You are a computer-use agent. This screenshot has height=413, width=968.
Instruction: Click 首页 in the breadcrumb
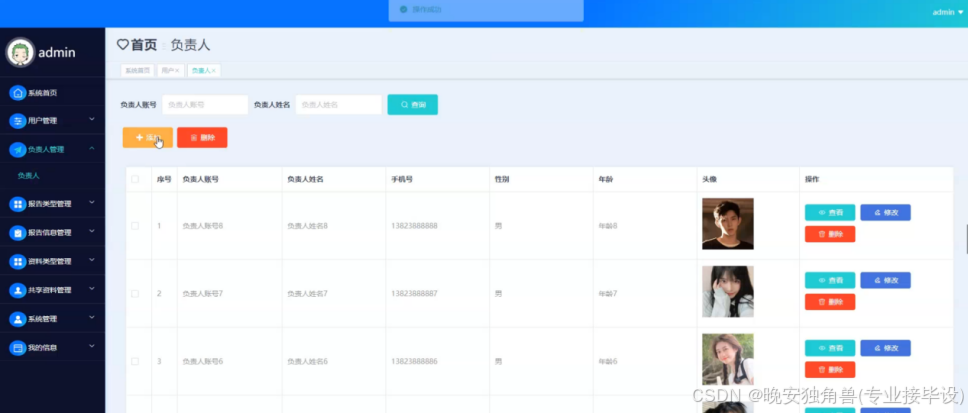[144, 44]
